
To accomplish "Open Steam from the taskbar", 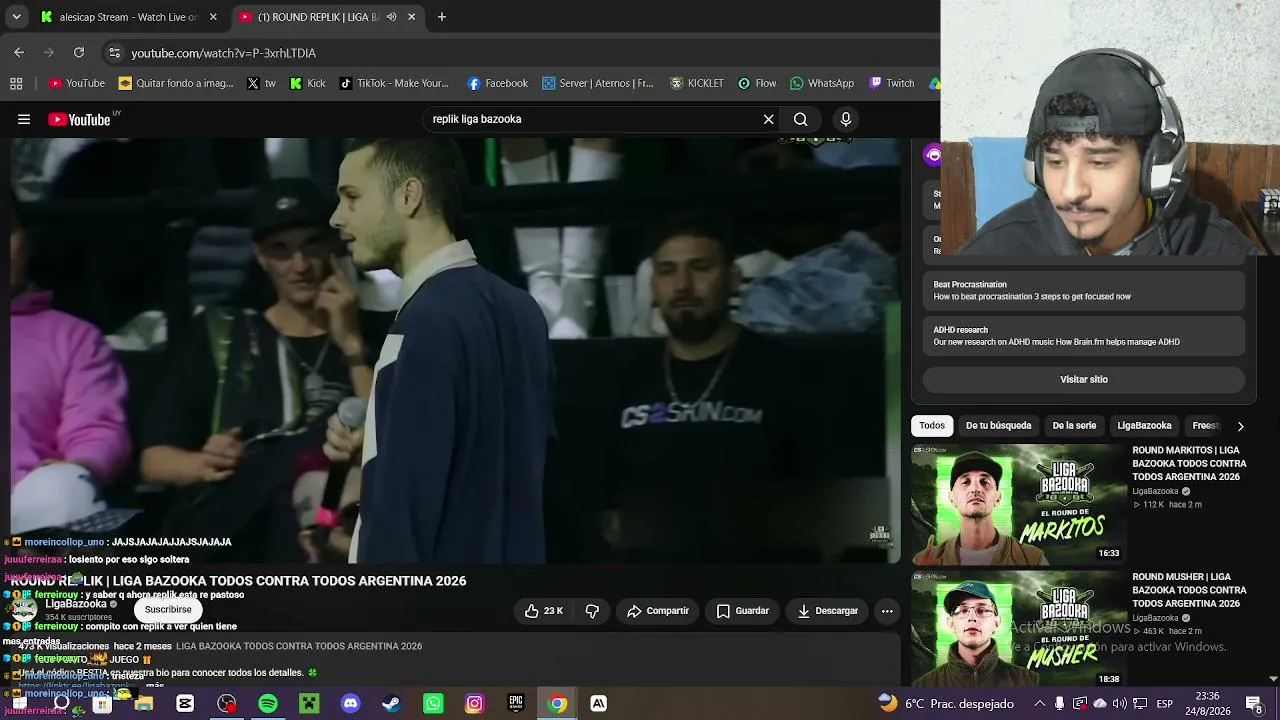I will coord(391,704).
